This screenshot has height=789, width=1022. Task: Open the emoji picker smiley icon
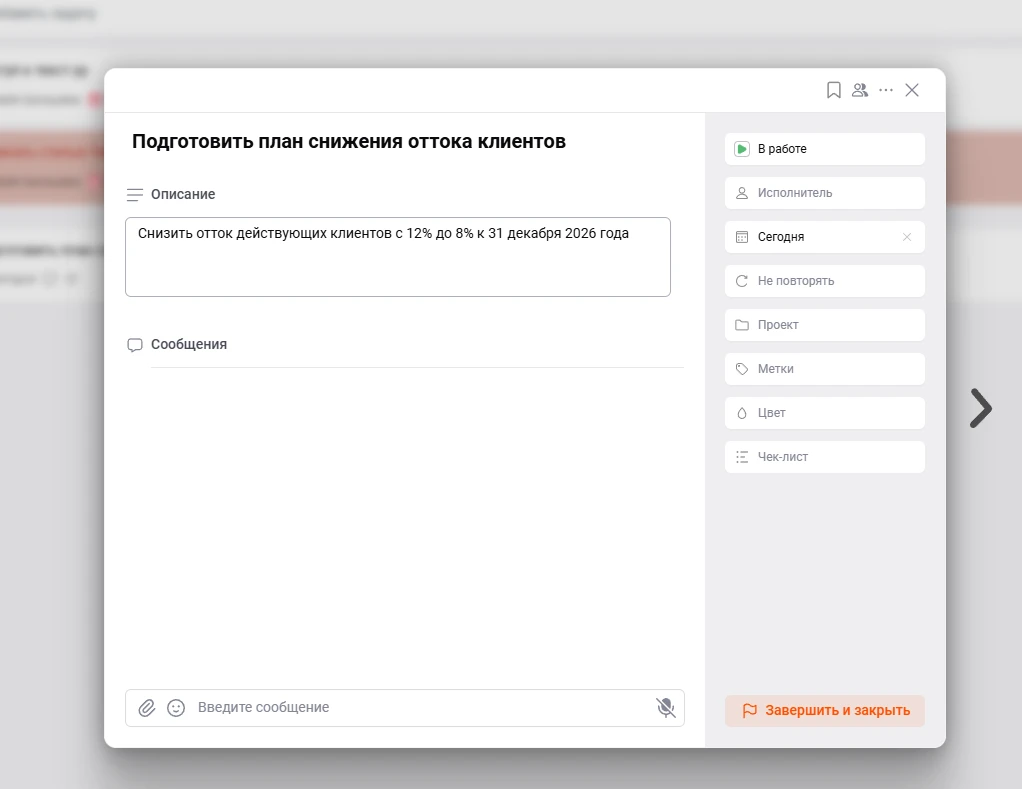176,708
